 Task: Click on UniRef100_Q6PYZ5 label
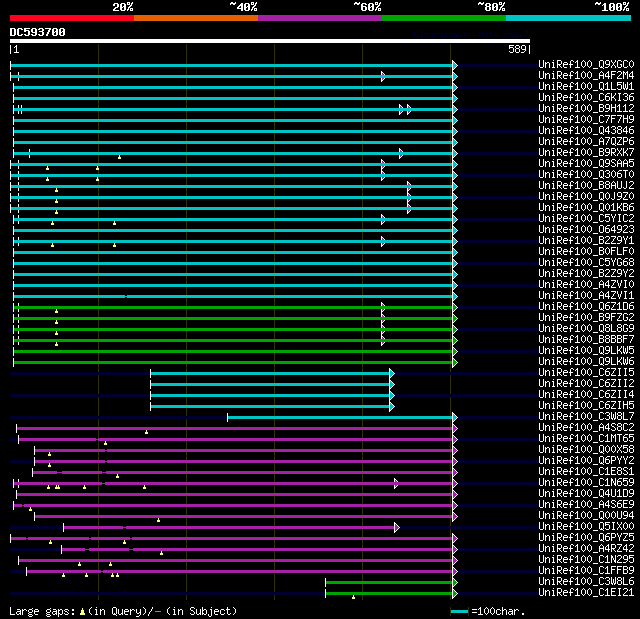coord(586,538)
